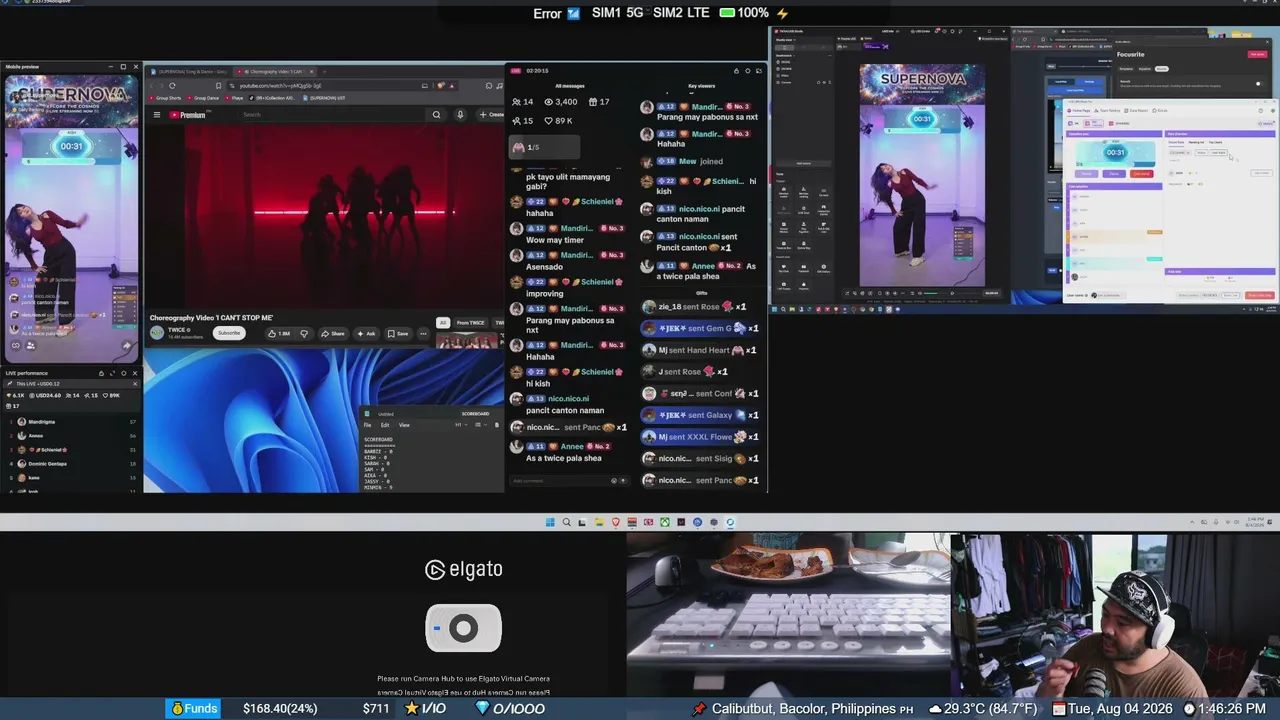The width and height of the screenshot is (1280, 720).
Task: Open Windows taskbar Search
Action: (566, 522)
